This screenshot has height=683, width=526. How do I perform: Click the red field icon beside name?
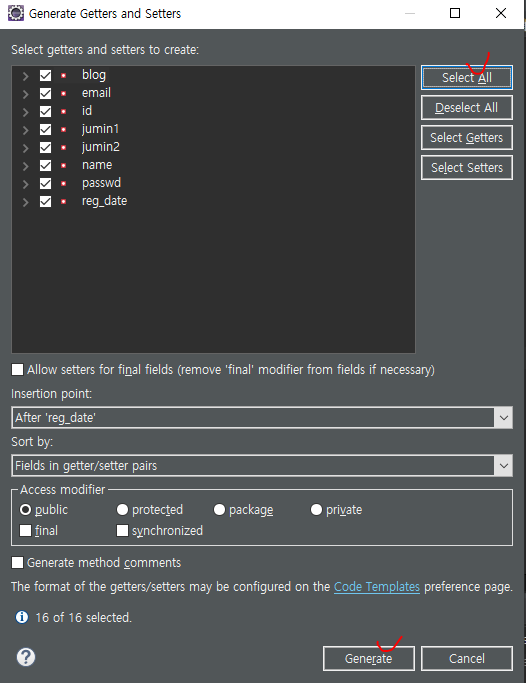[x=64, y=166]
